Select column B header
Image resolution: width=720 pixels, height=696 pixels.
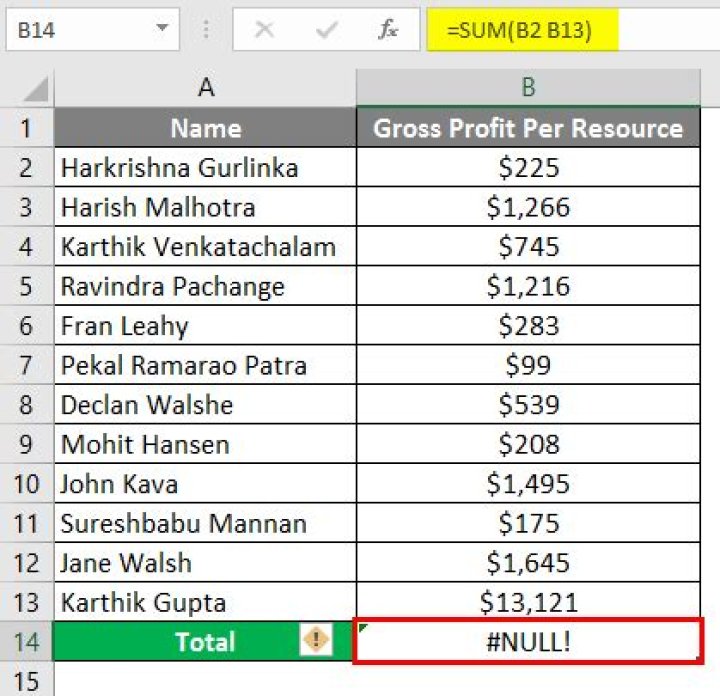click(528, 88)
